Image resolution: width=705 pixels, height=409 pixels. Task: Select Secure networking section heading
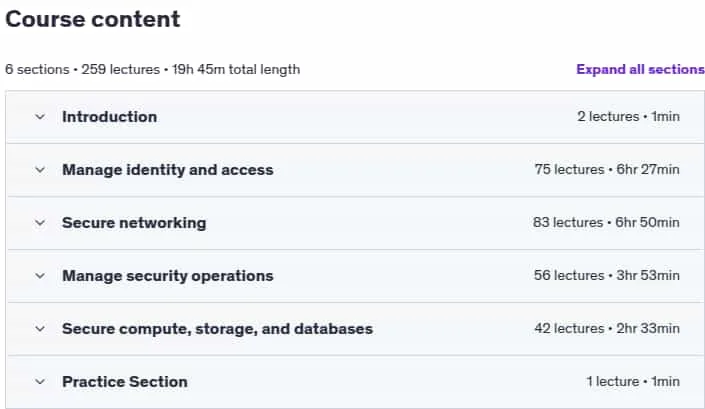point(134,223)
